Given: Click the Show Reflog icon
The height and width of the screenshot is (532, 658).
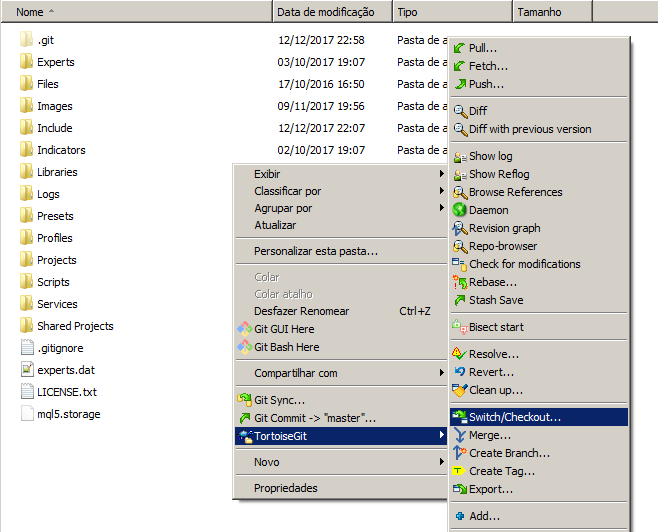Looking at the screenshot, I should point(460,175).
